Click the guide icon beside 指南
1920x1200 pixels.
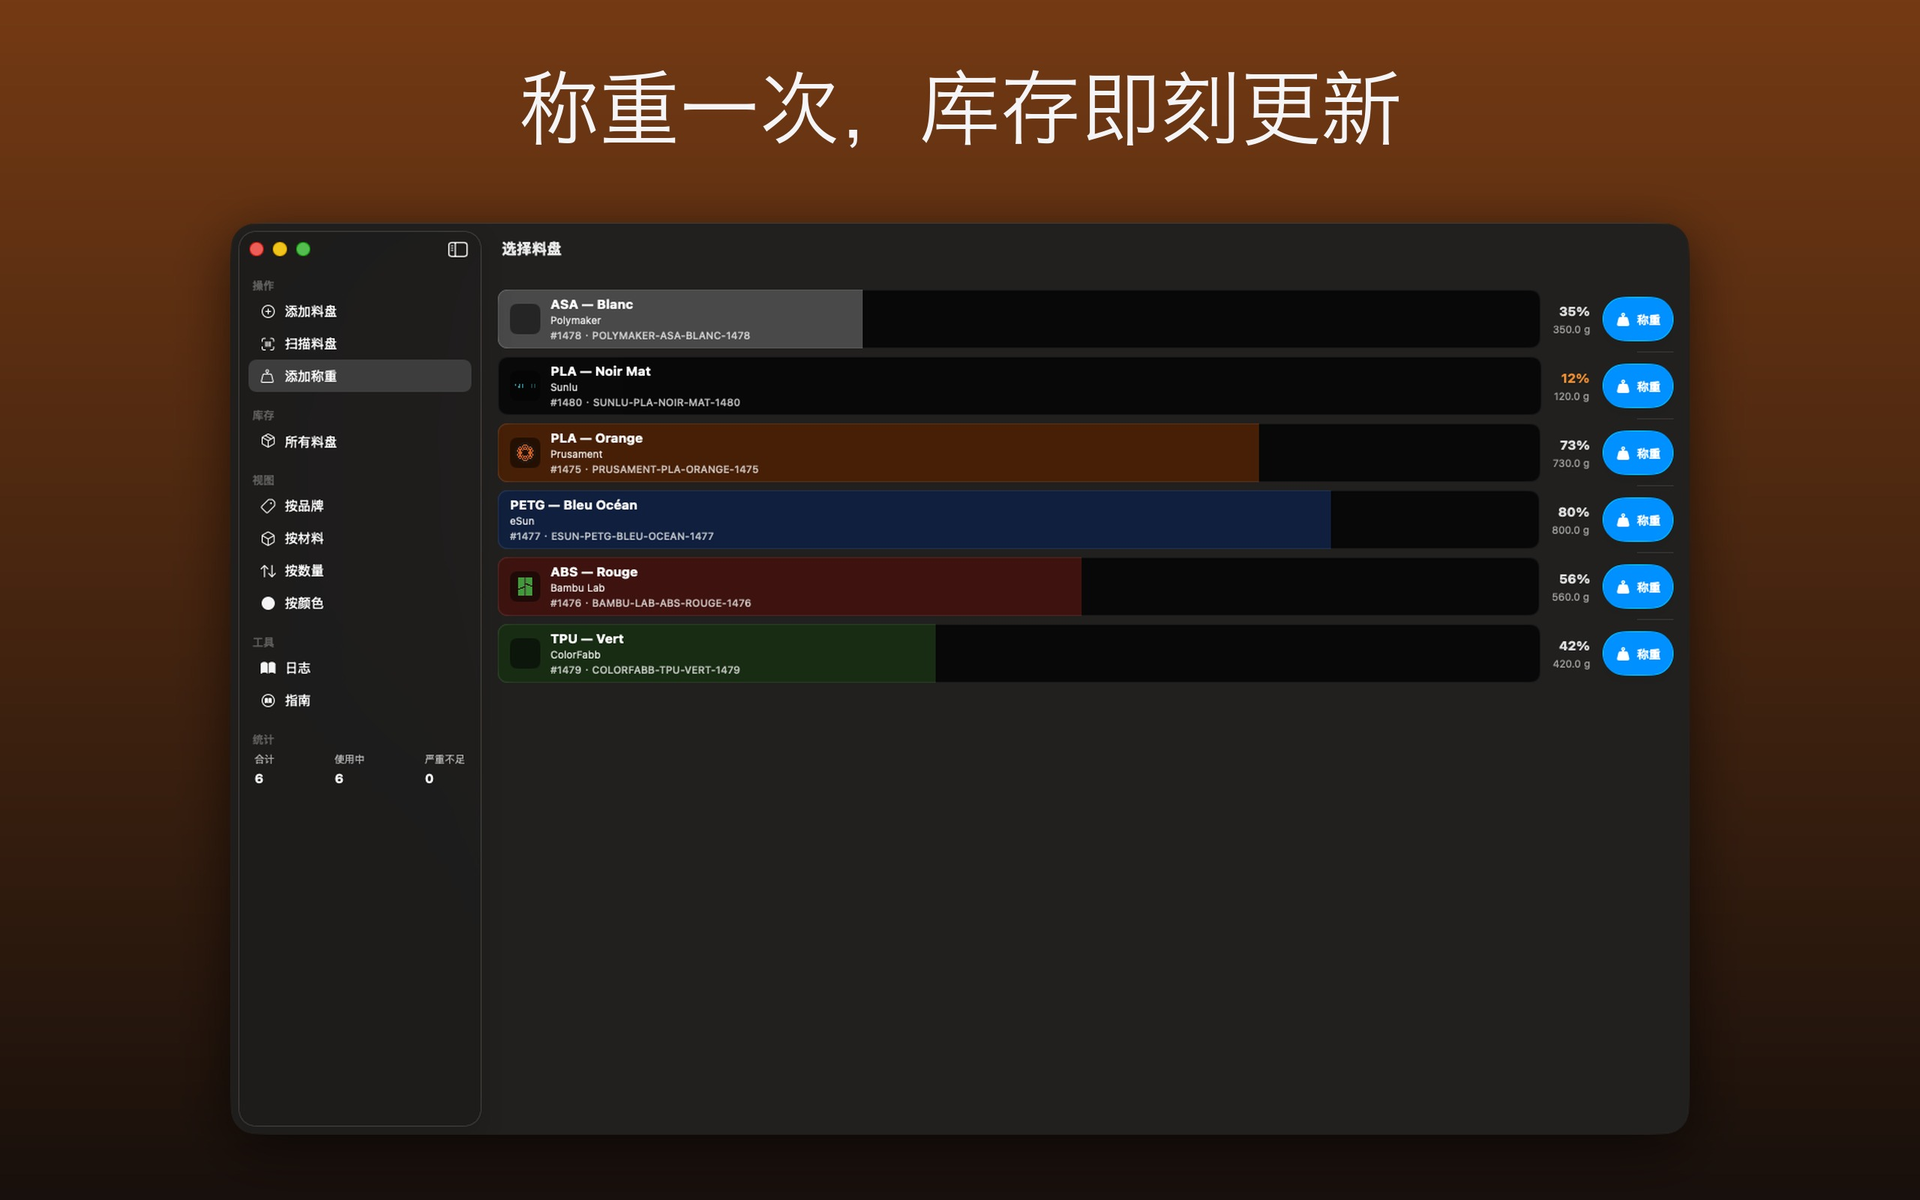268,701
